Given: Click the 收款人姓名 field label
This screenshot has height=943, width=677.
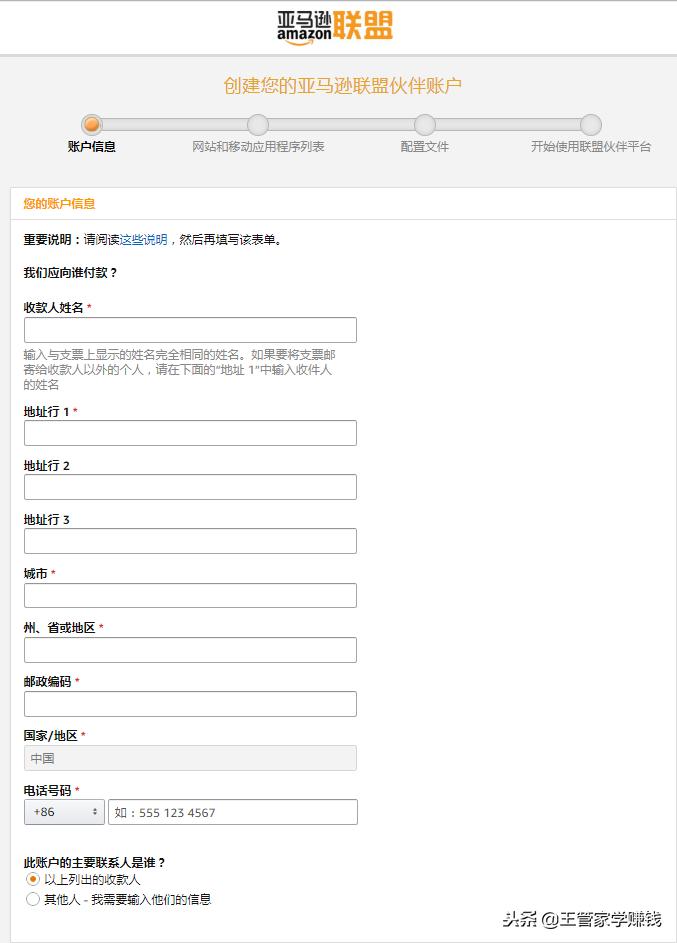Looking at the screenshot, I should [53, 307].
